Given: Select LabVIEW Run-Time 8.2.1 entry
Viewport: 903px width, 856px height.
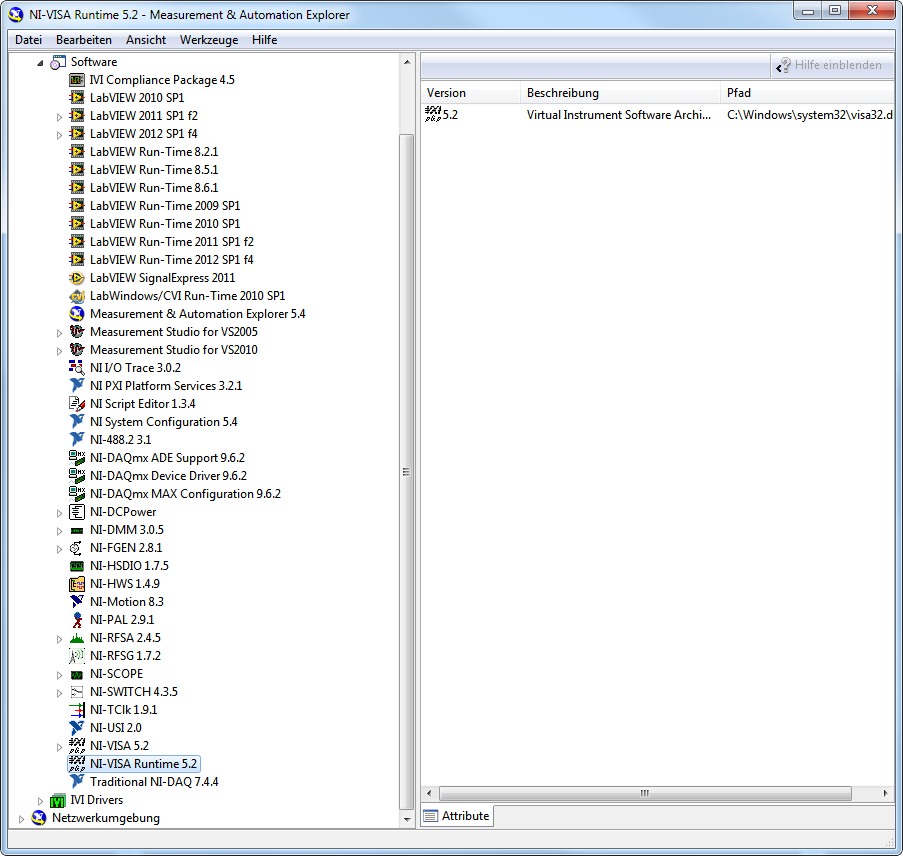Looking at the screenshot, I should tap(154, 151).
